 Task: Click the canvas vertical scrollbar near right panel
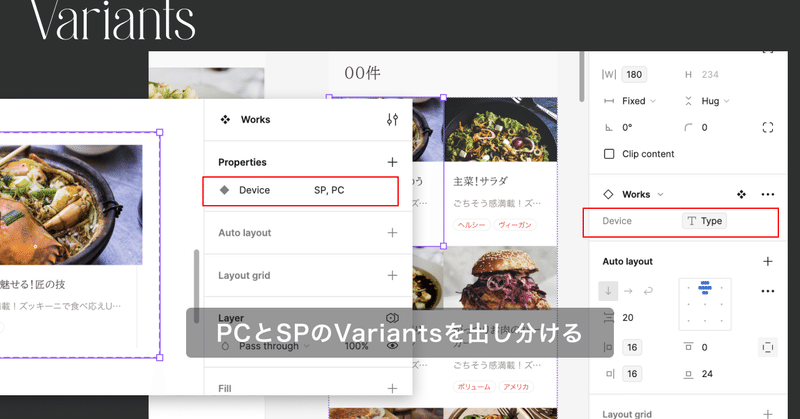click(x=582, y=77)
